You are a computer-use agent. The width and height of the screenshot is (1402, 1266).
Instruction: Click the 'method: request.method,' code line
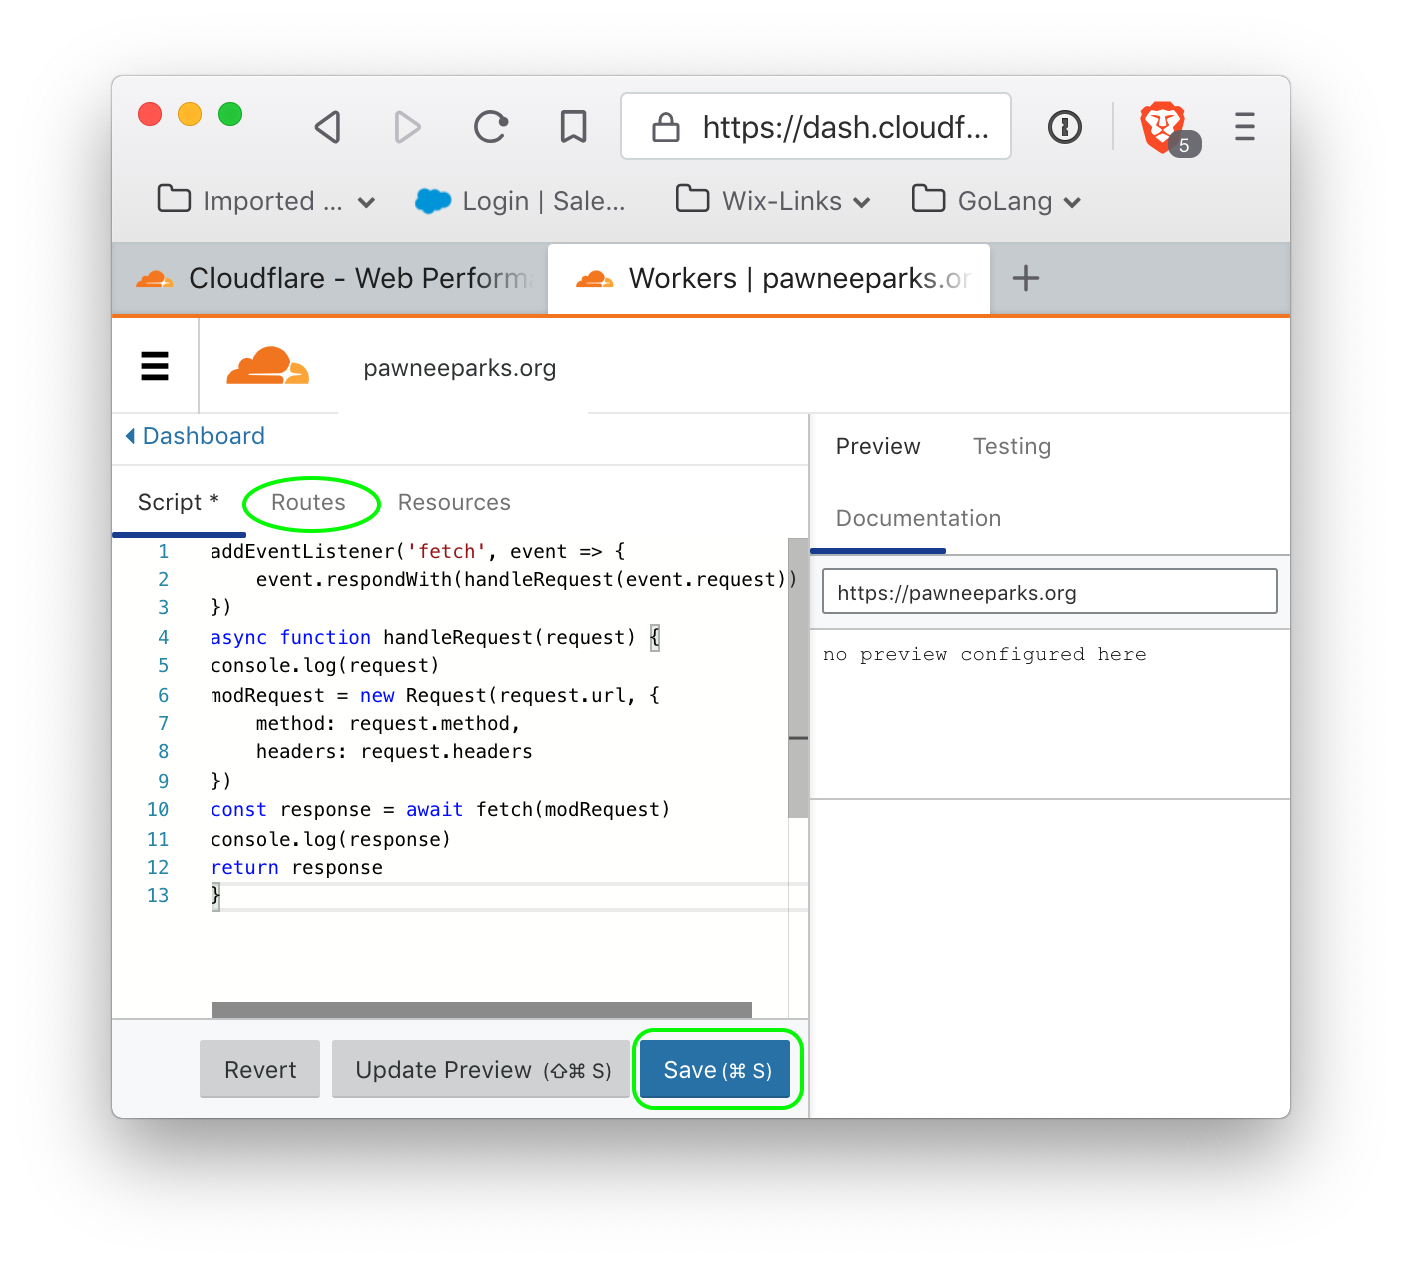(x=388, y=723)
